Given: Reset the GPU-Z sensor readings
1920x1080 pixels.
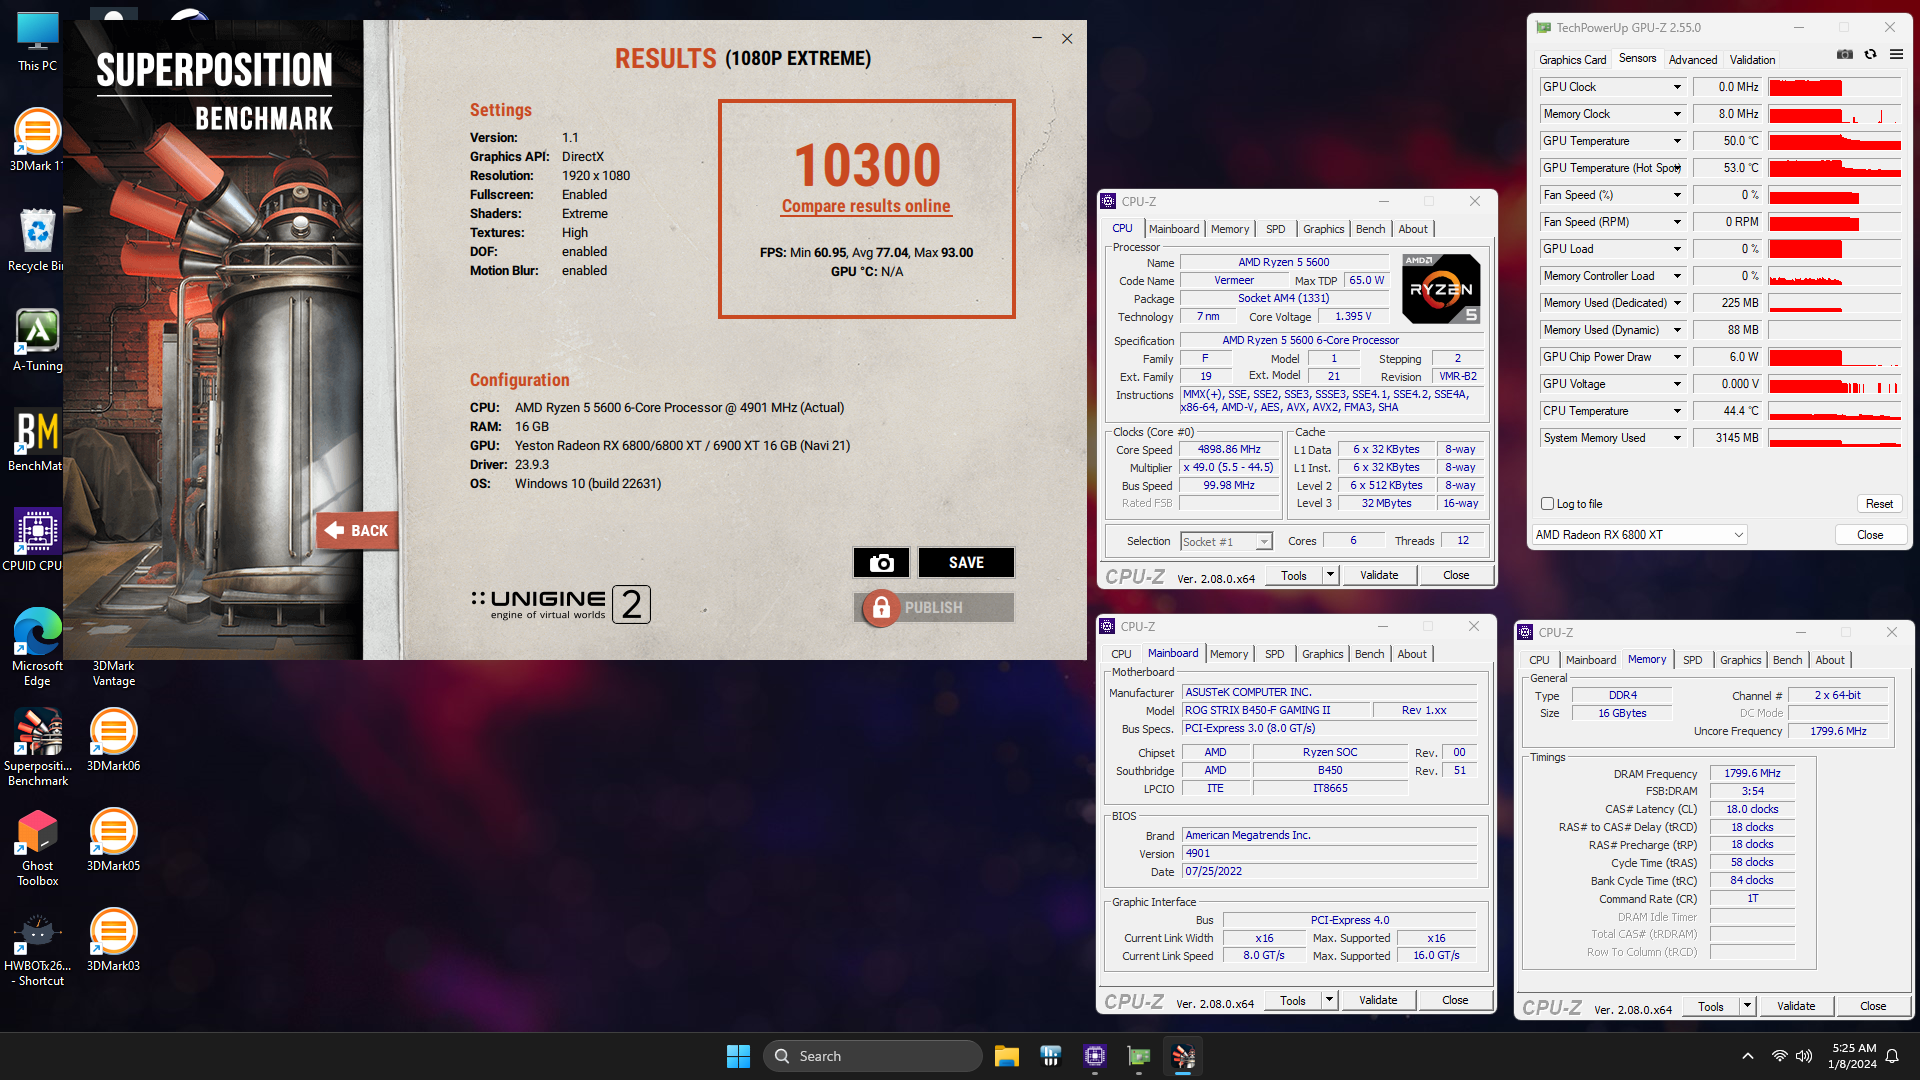Looking at the screenshot, I should point(1879,504).
